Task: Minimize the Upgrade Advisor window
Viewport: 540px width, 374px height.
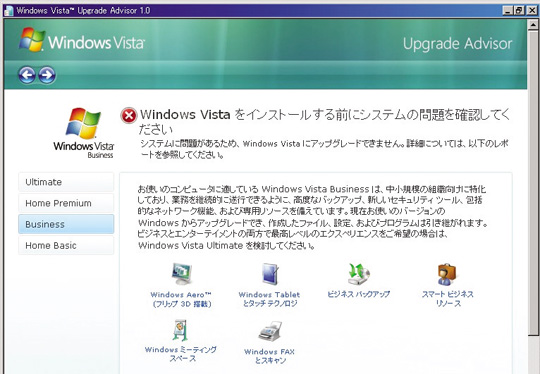Action: click(x=508, y=11)
